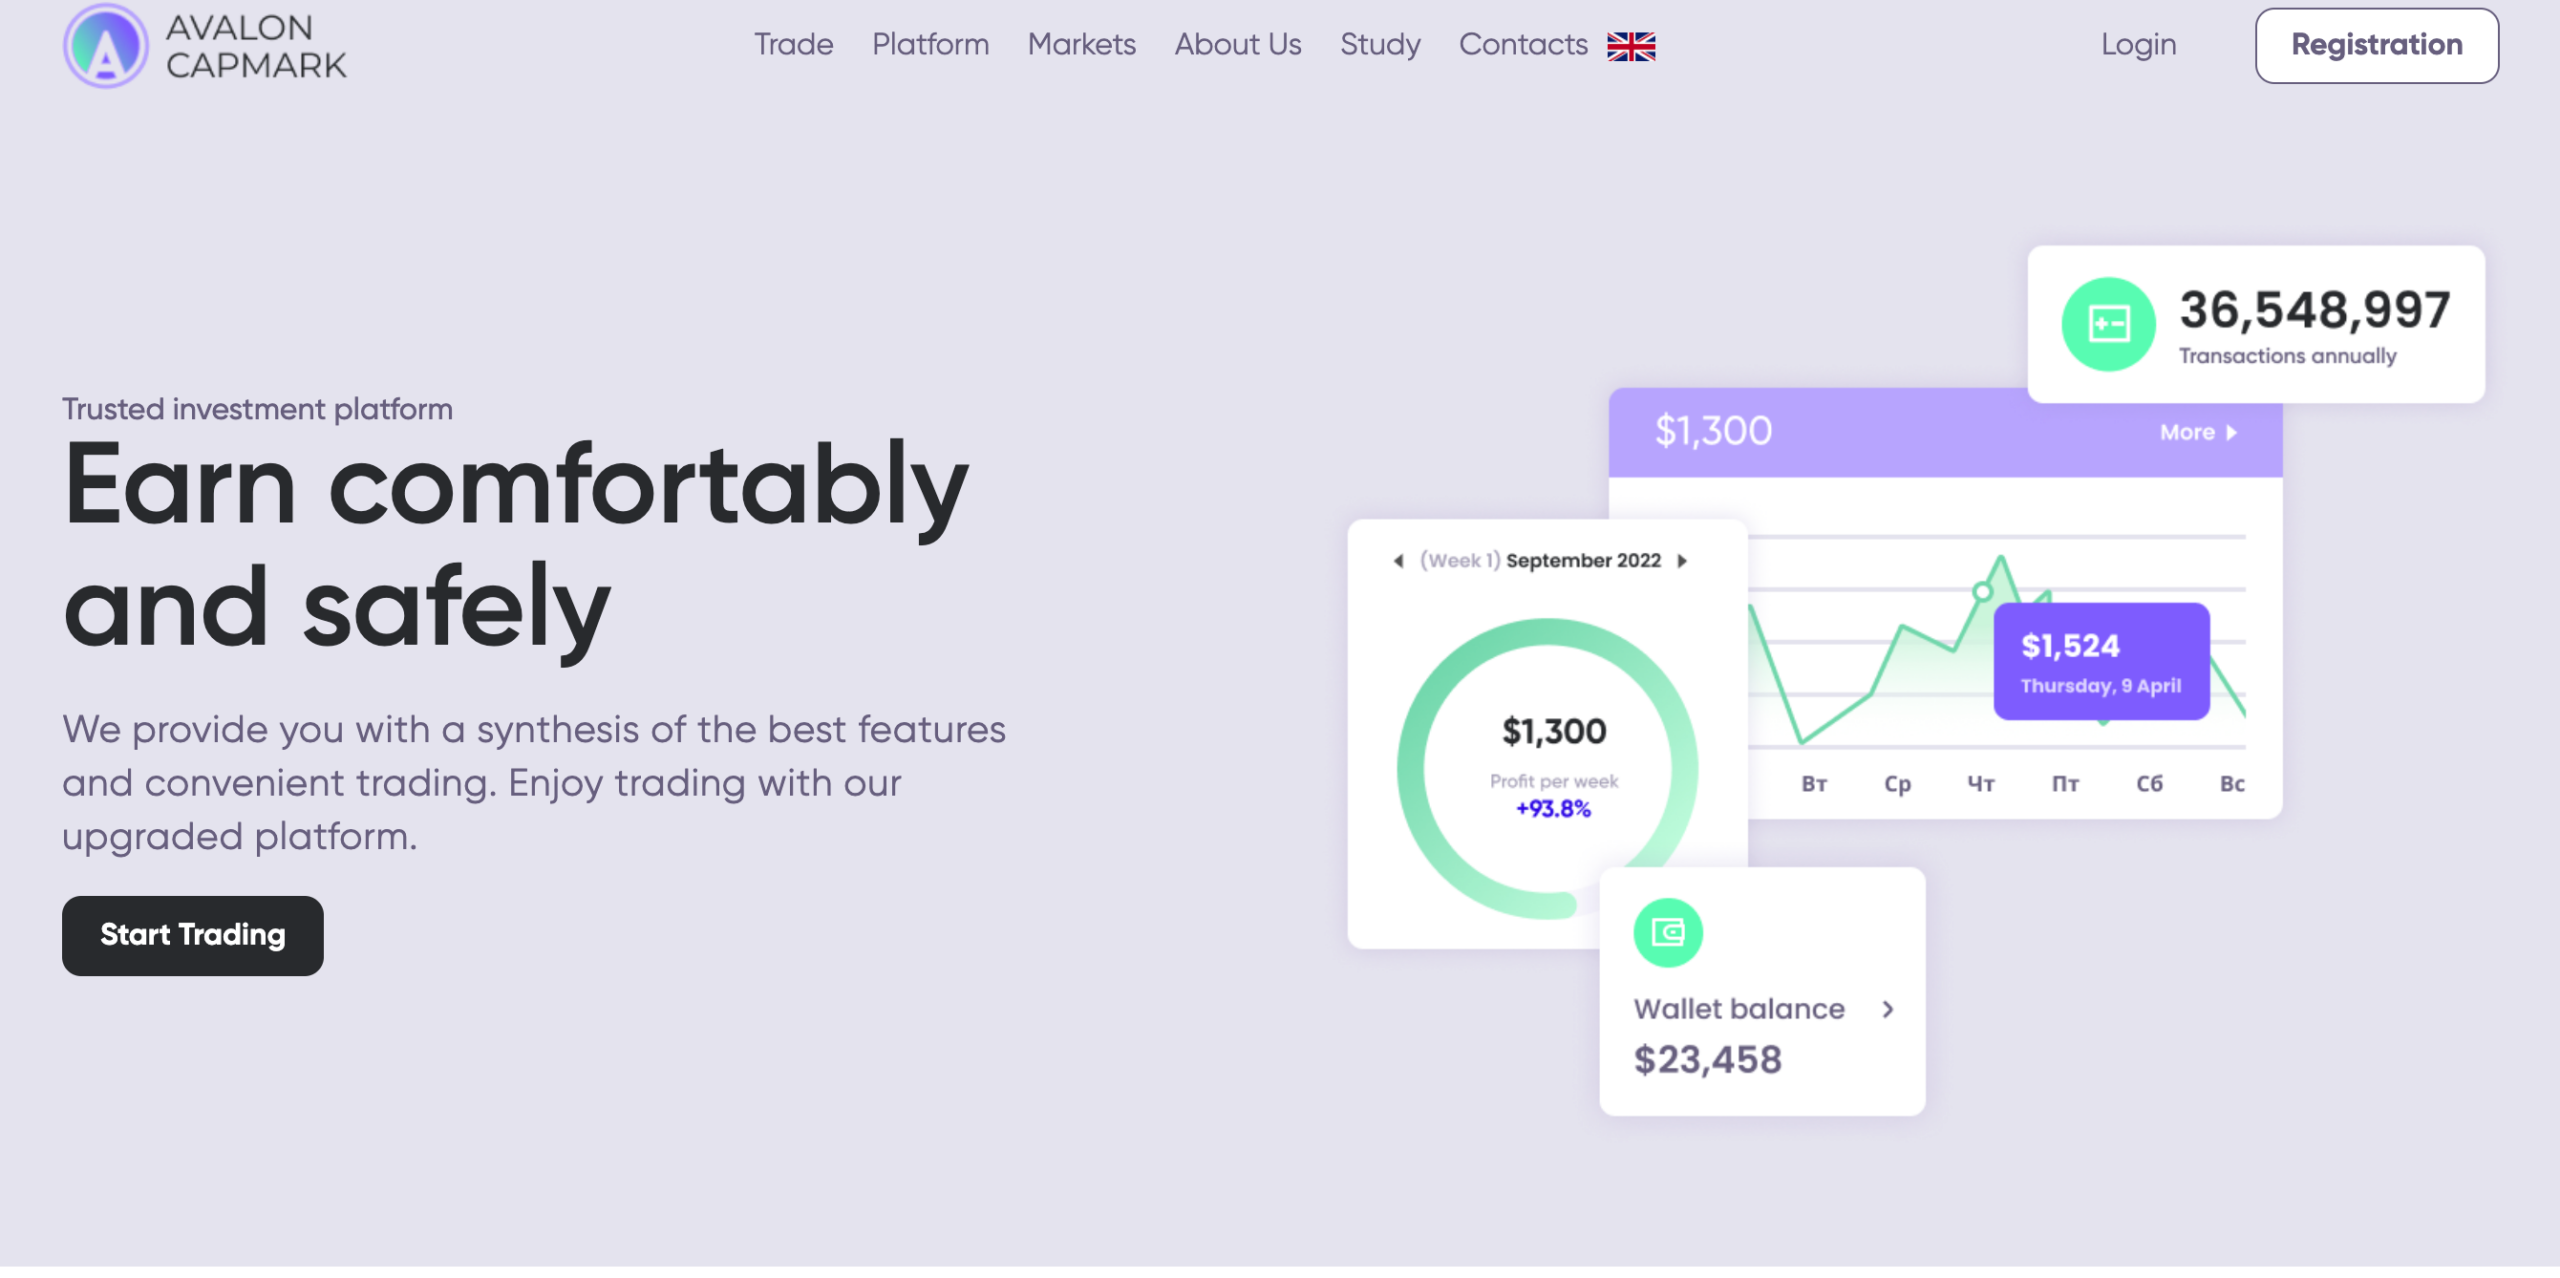
Task: Click the green transactions counter icon
Action: coord(2108,324)
